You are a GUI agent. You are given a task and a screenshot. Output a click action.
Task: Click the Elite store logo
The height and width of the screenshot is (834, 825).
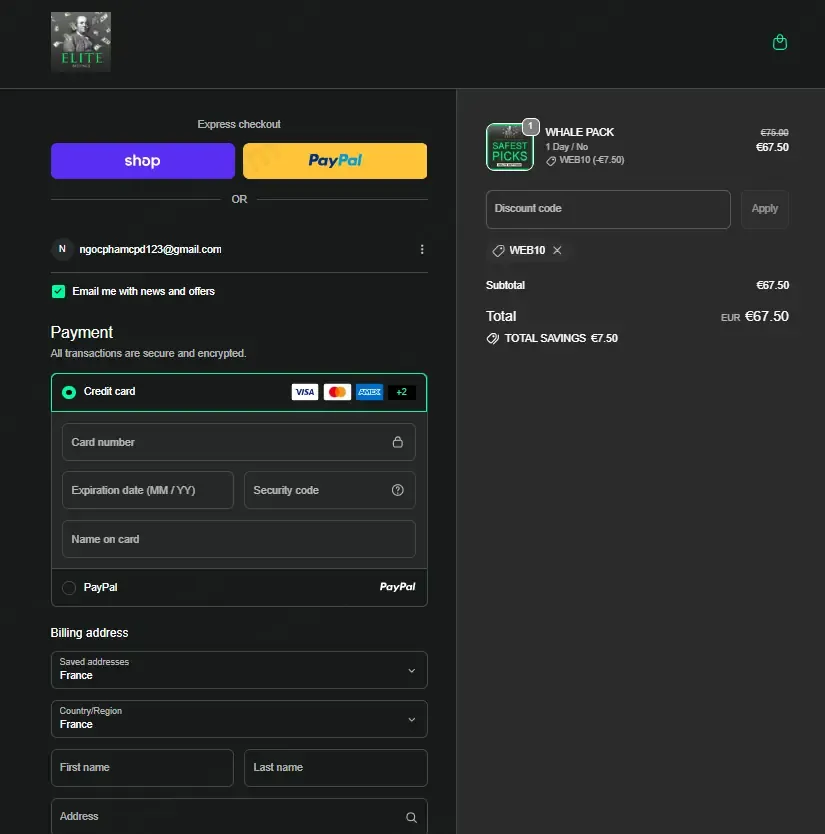[x=81, y=42]
